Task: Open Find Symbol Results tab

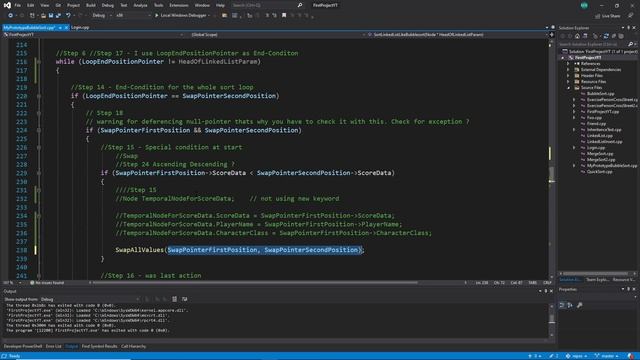Action: coord(99,346)
